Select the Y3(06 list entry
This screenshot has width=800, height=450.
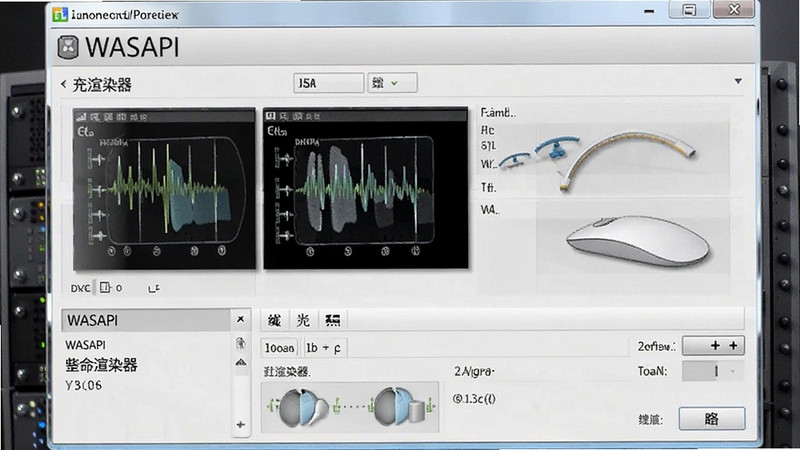coord(84,385)
